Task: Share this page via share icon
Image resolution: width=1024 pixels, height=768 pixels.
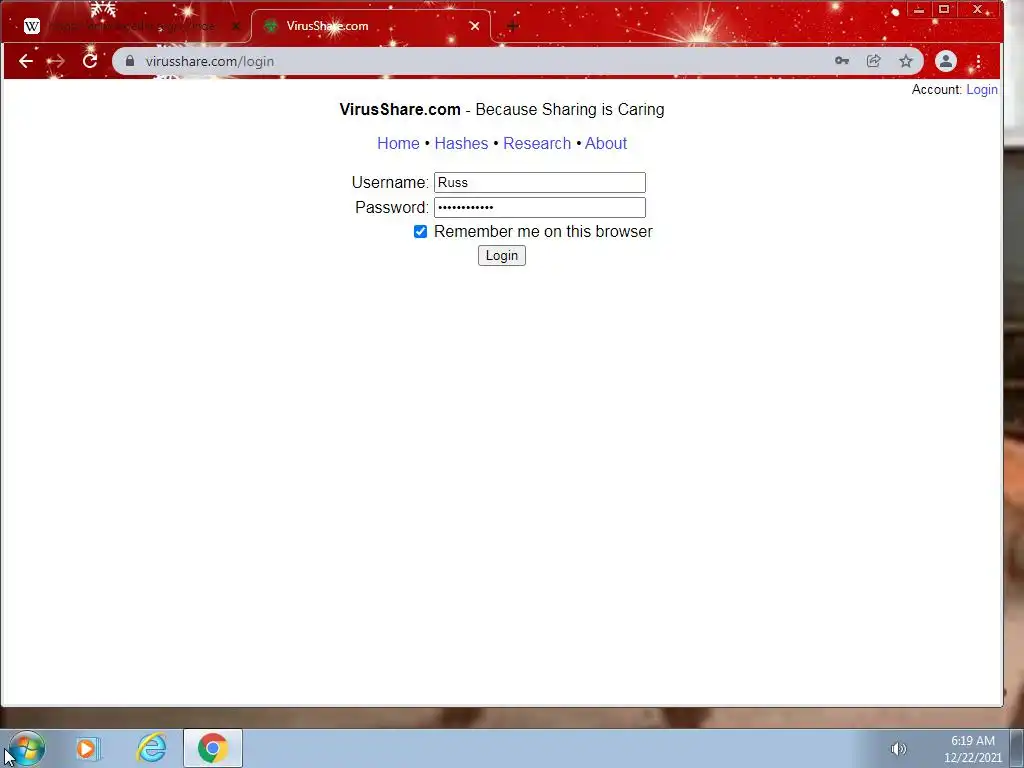Action: tap(874, 61)
